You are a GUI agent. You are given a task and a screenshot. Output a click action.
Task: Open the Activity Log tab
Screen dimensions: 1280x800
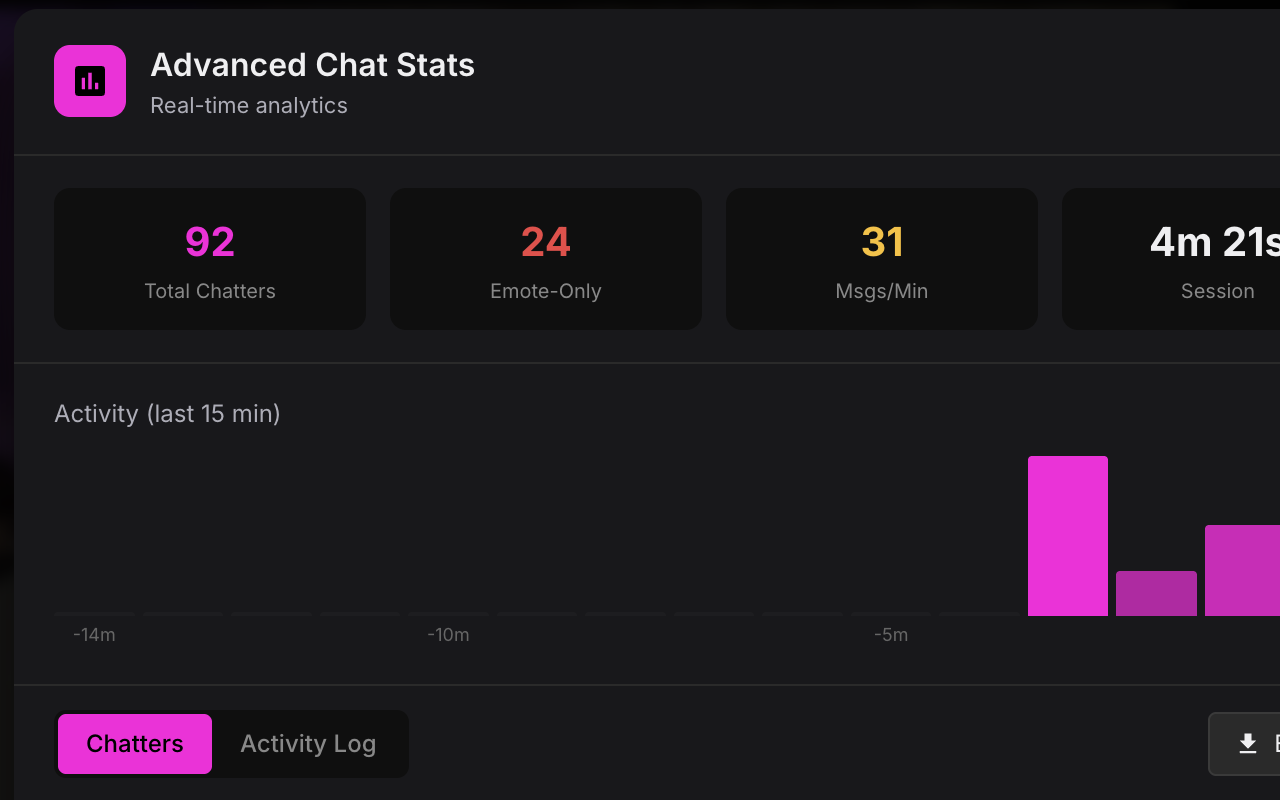[308, 744]
